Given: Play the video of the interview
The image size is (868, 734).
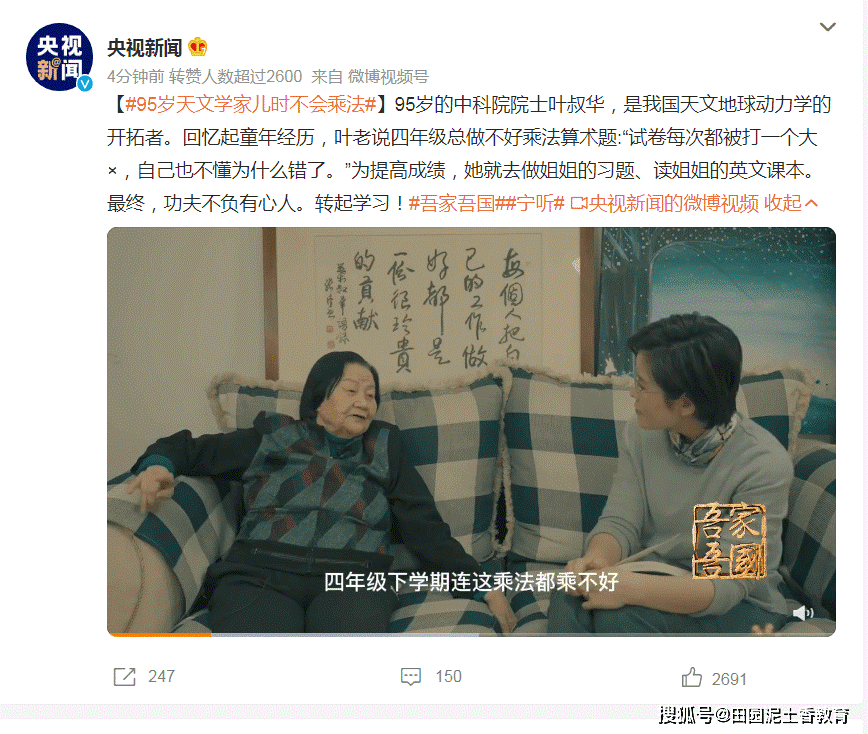Looking at the screenshot, I should 471,431.
